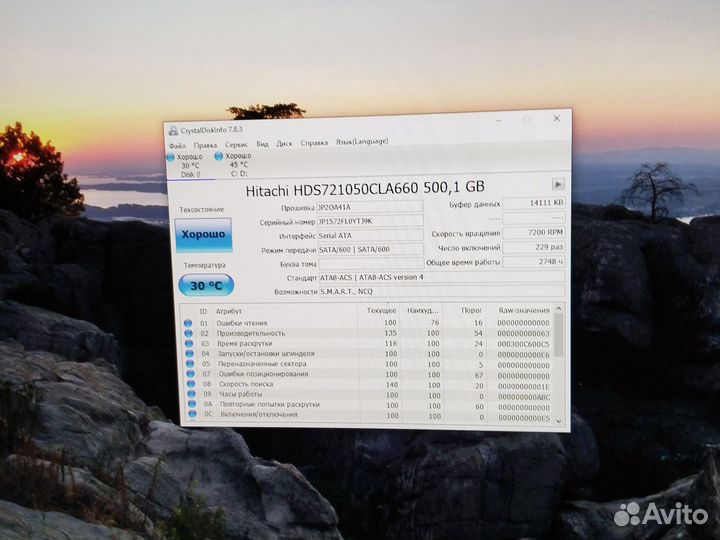Click the 14111 KB buffer size value
The height and width of the screenshot is (540, 720).
[534, 203]
